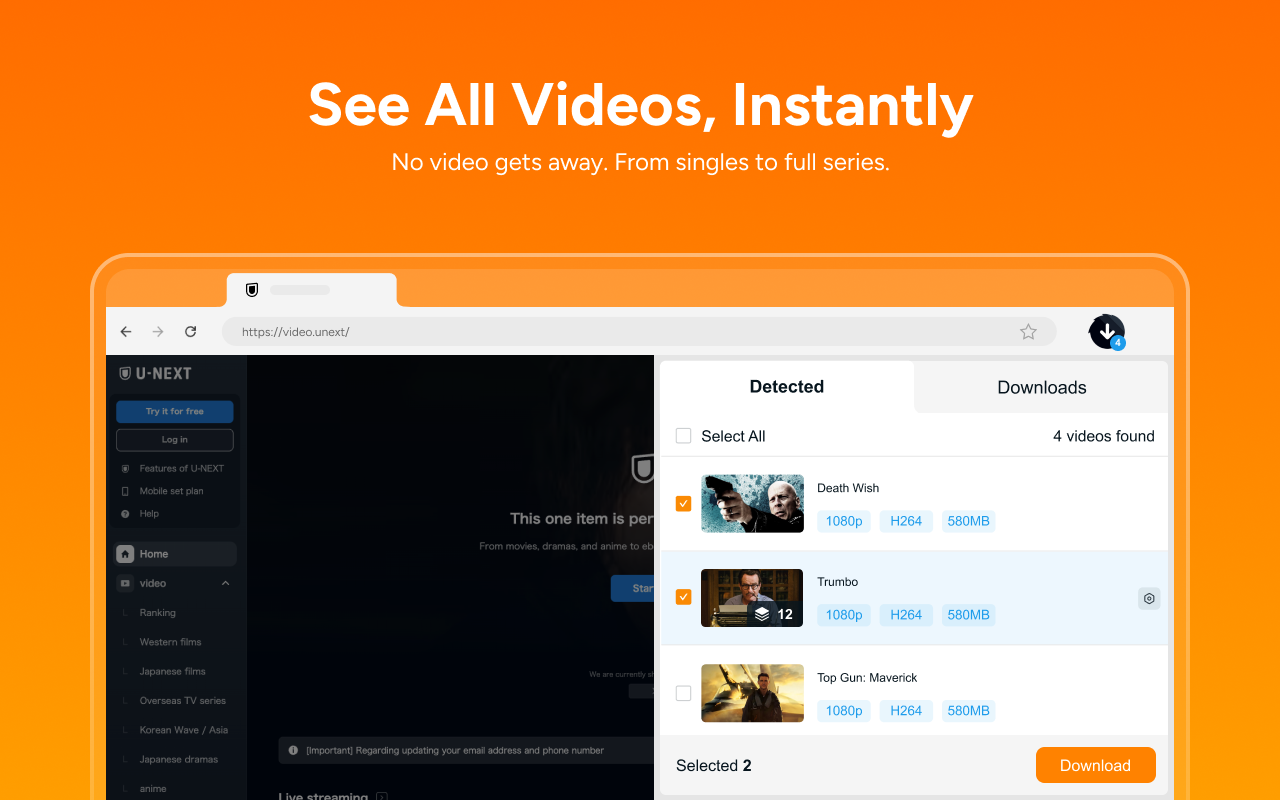Open the anime category

pos(153,789)
